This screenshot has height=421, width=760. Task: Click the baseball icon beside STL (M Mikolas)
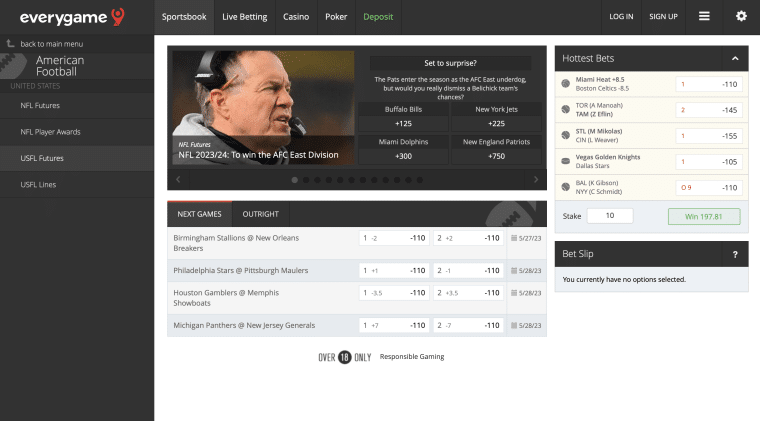tap(565, 135)
